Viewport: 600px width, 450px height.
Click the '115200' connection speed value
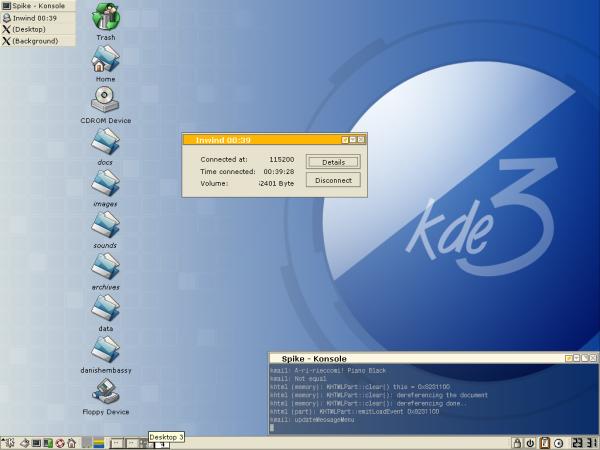pyautogui.click(x=282, y=160)
